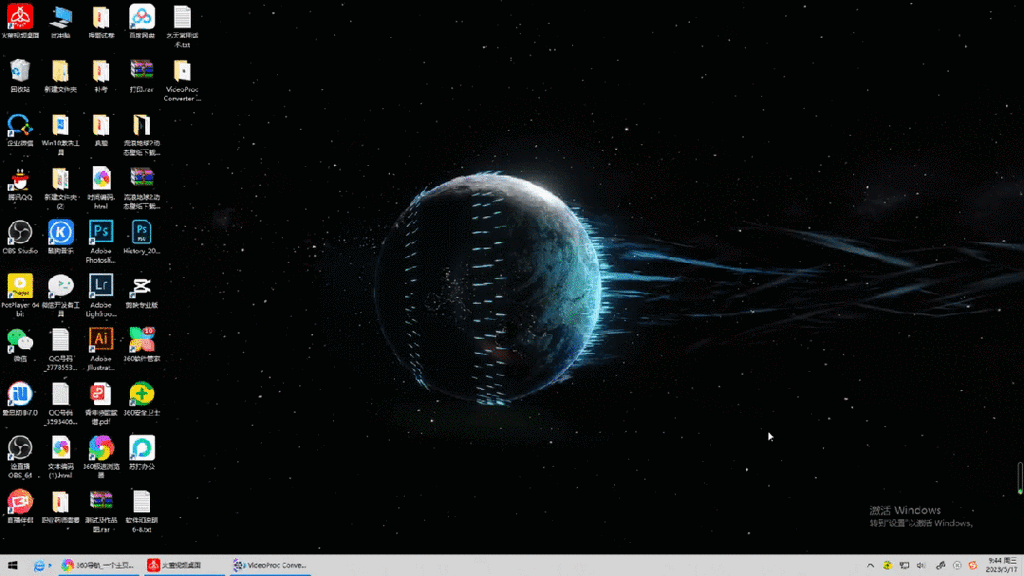Open the This PC (此电脑) icon
Image resolution: width=1024 pixels, height=576 pixels.
61,18
